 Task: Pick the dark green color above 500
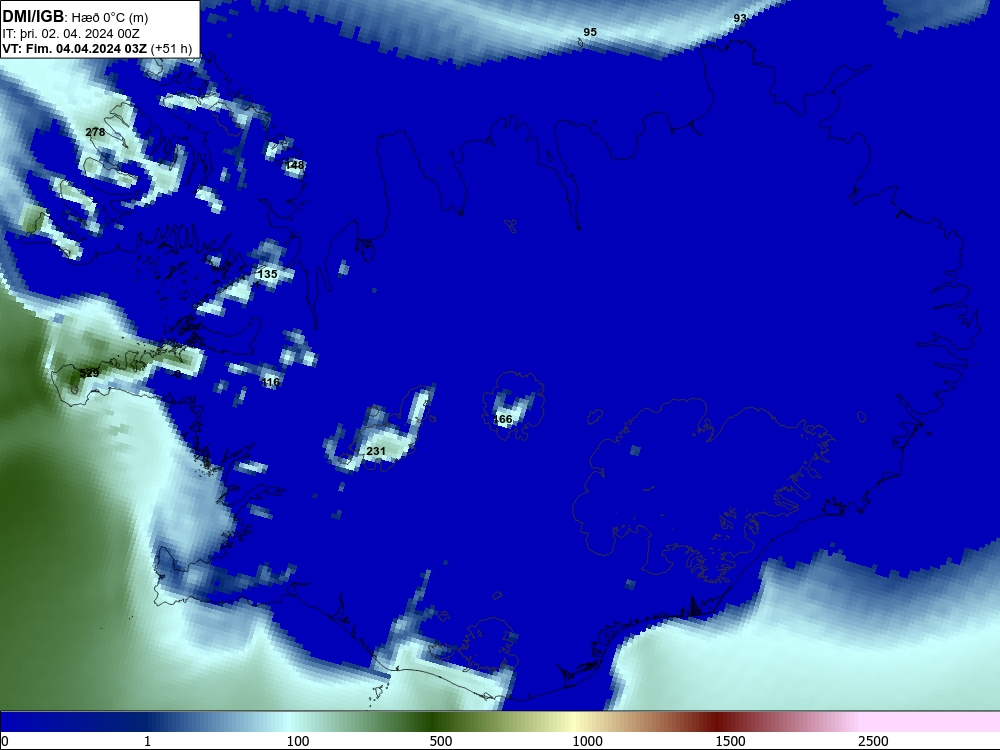(x=434, y=722)
